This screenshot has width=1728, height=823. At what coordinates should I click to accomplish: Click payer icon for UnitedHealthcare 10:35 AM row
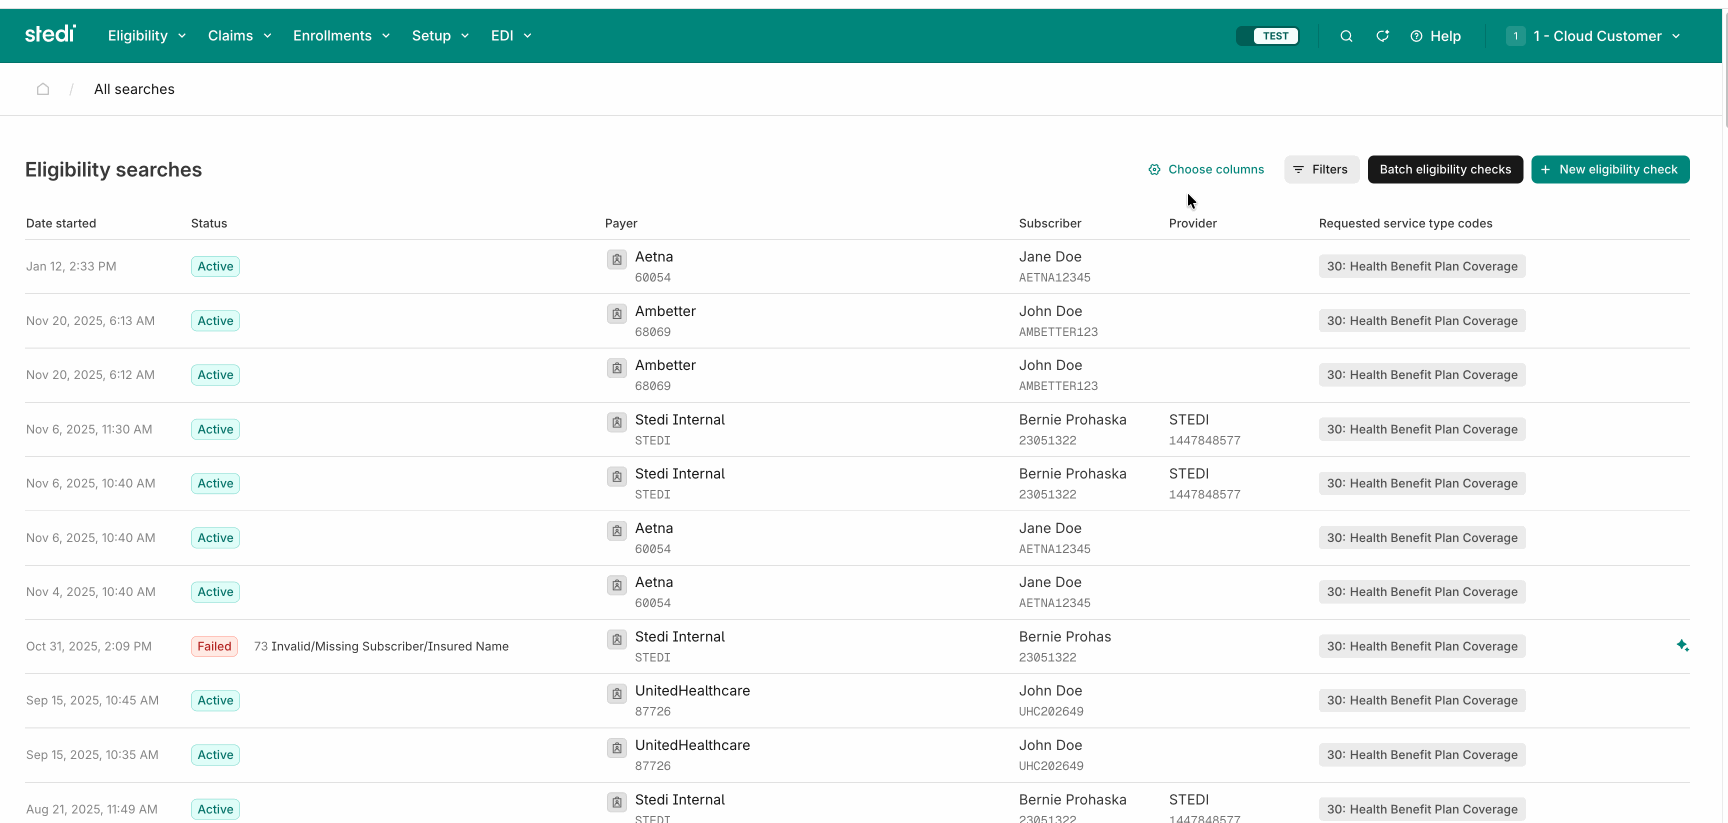[617, 748]
